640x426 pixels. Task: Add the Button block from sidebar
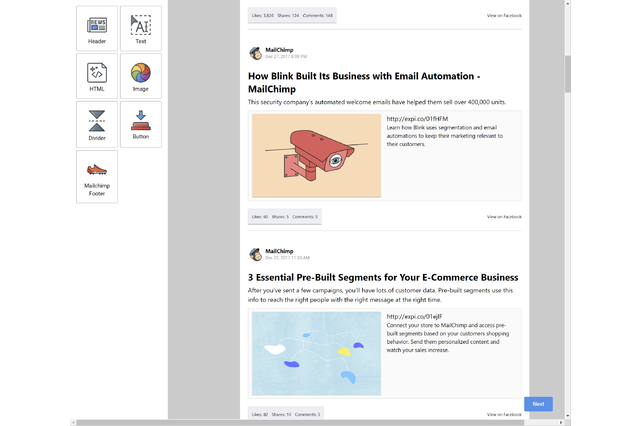141,125
